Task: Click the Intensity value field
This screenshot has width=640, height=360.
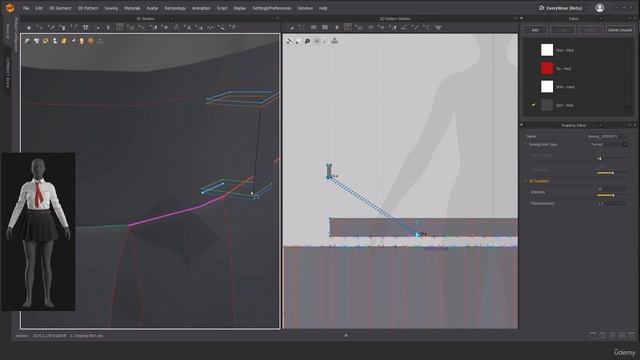Action: pos(611,189)
